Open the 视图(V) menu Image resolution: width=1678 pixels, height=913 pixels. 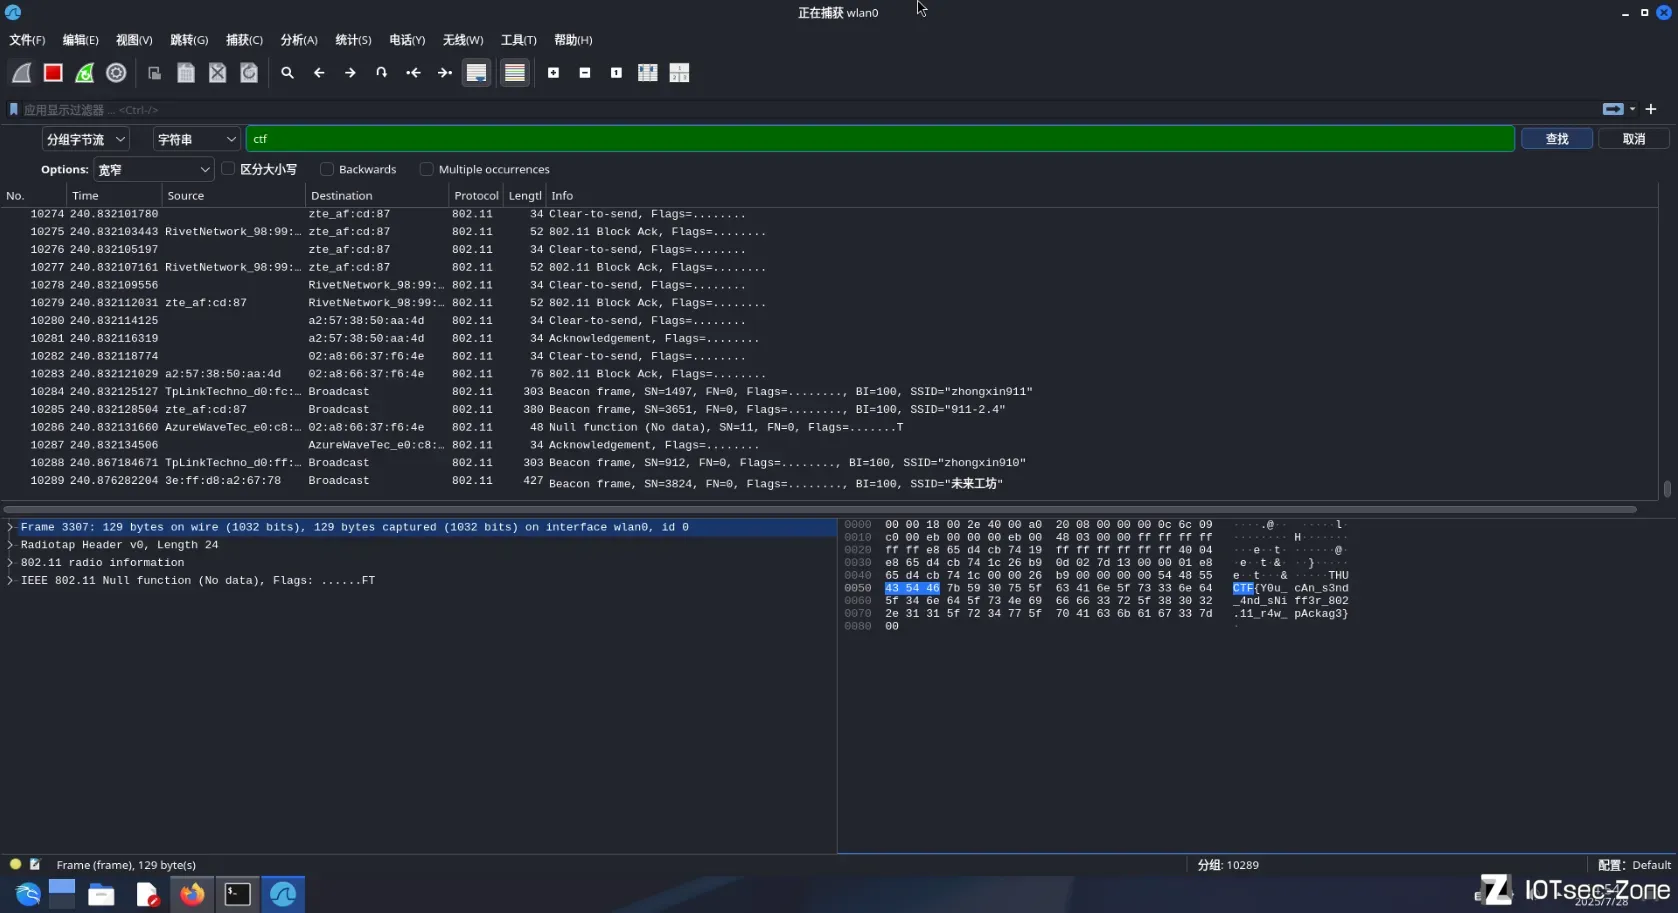[134, 40]
